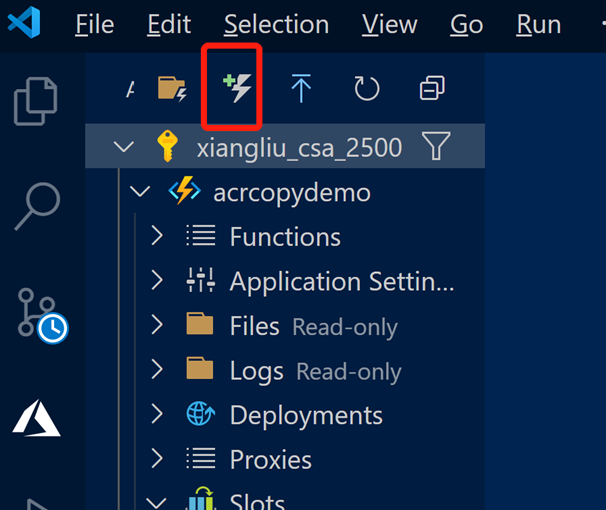Click the Logs folder icon

200,368
